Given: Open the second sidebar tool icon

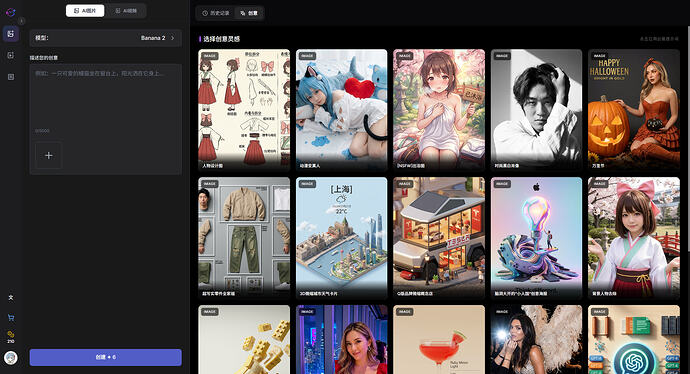Looking at the screenshot, I should coord(11,55).
